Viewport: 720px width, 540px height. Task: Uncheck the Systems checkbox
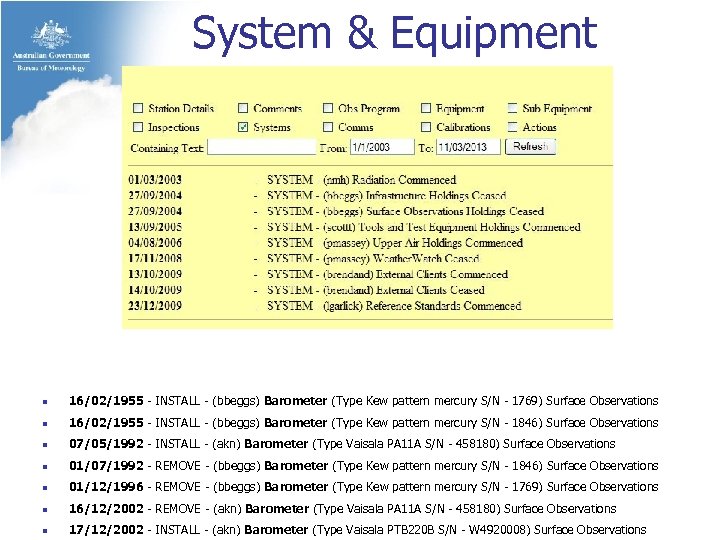pos(243,127)
